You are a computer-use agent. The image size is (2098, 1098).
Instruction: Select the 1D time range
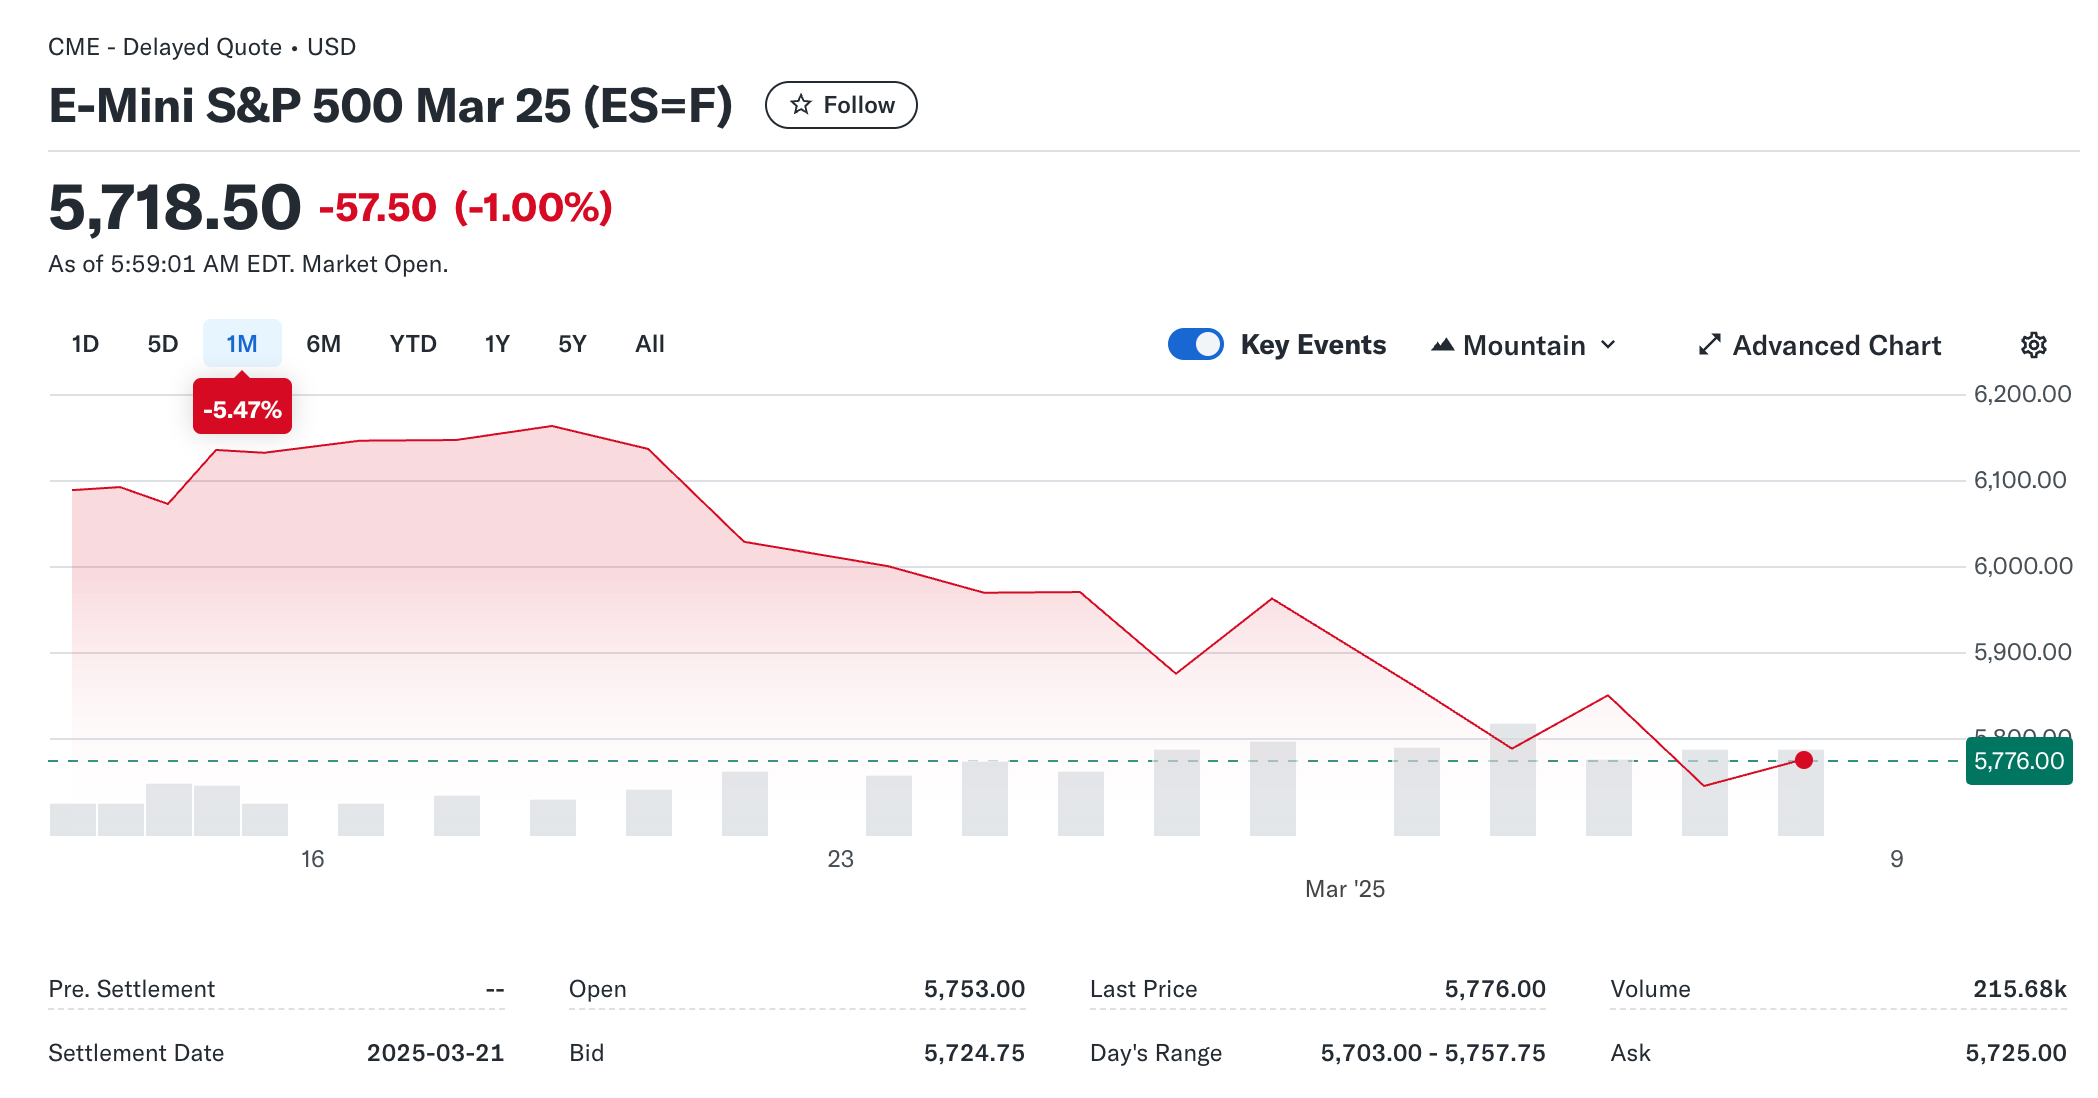pos(85,344)
